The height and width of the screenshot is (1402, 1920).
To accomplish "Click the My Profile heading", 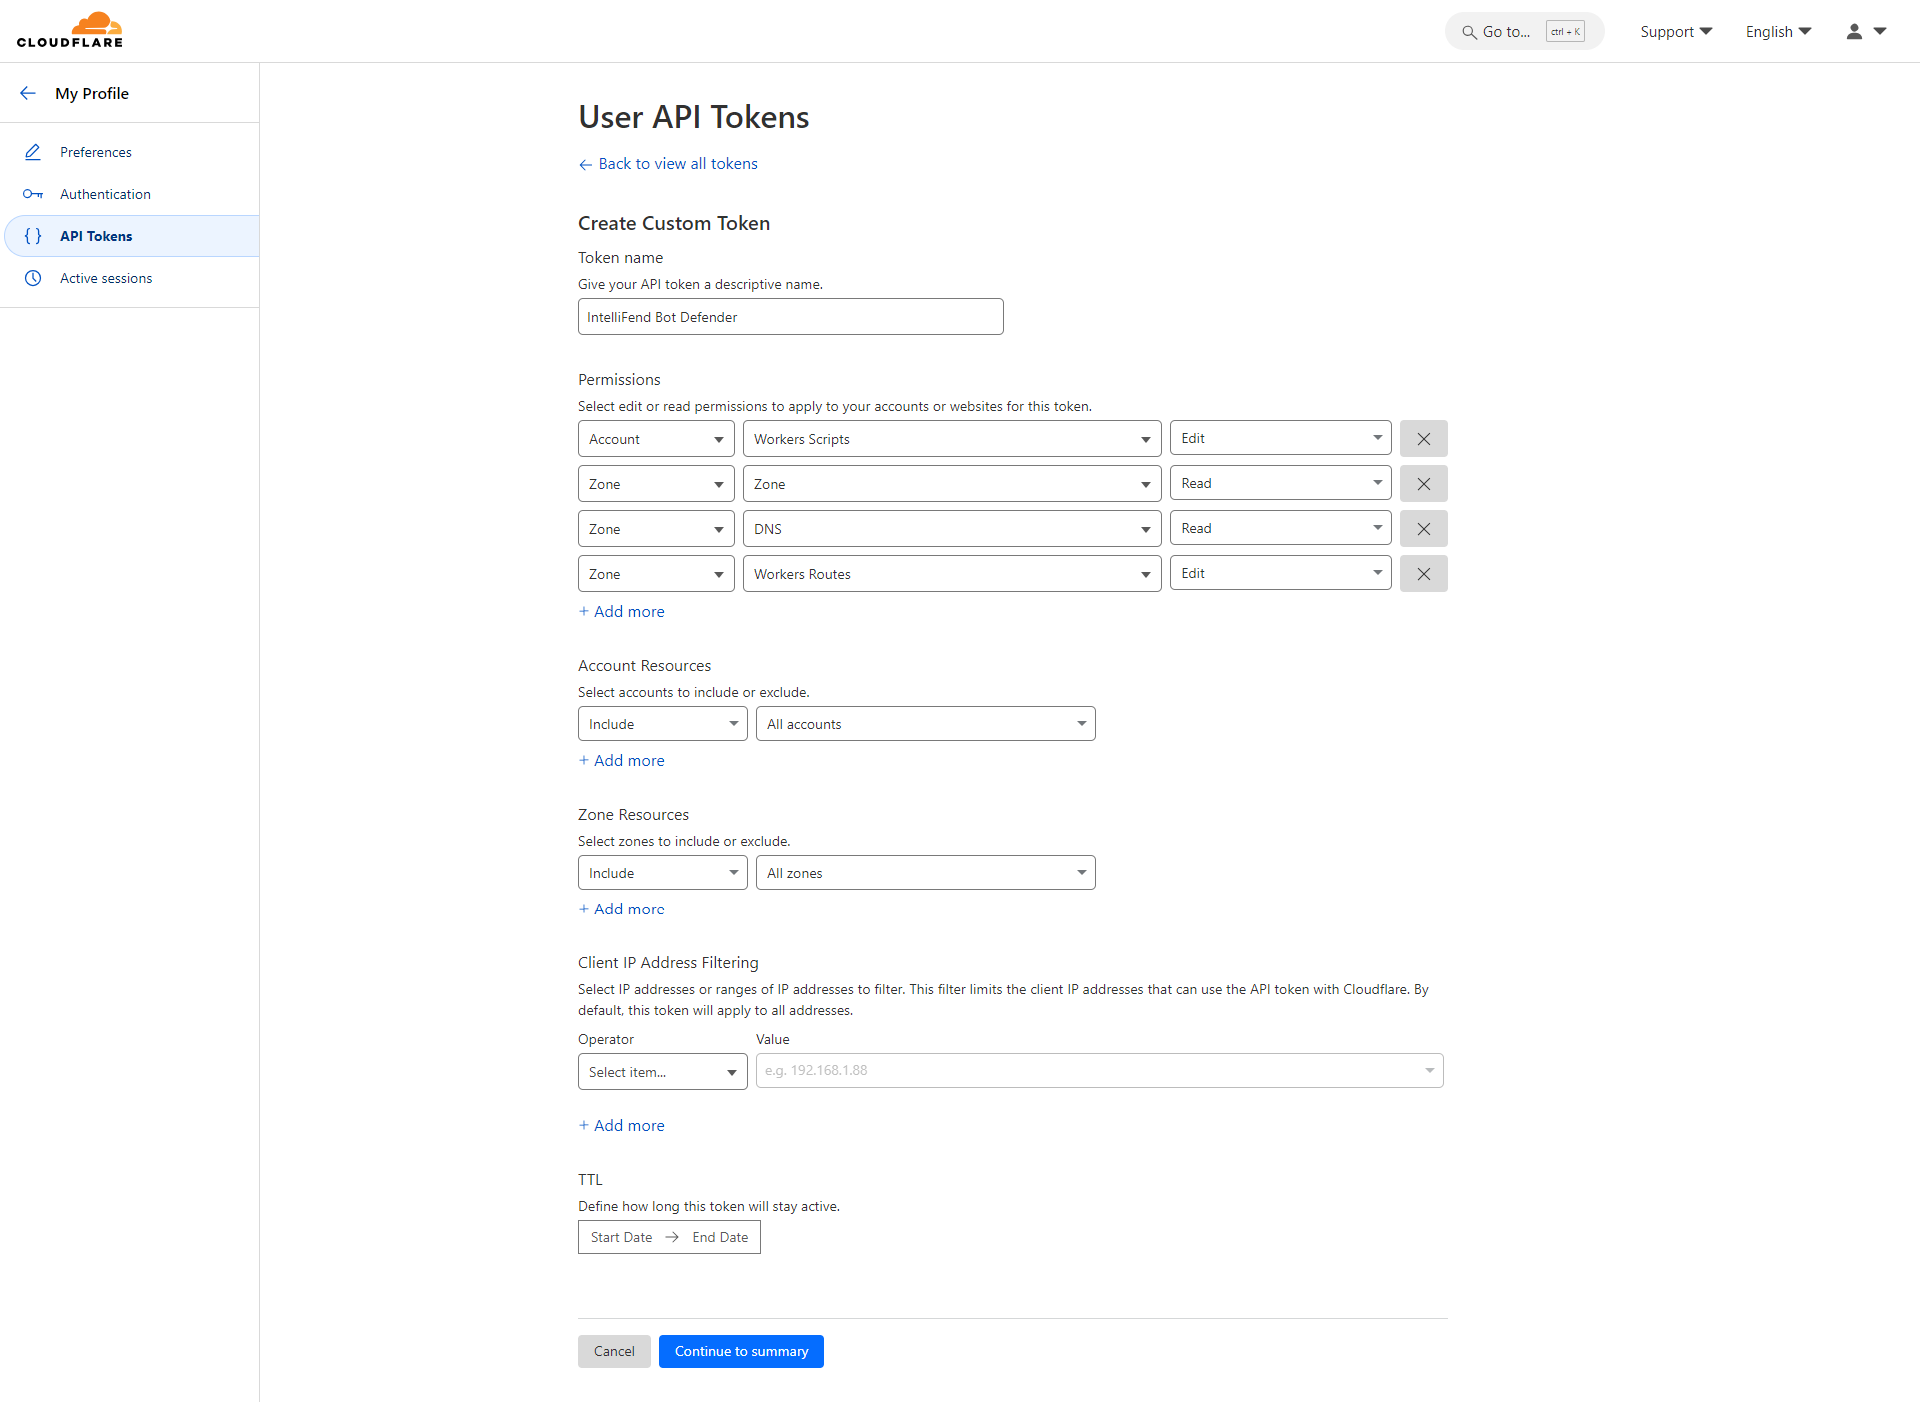I will [92, 93].
